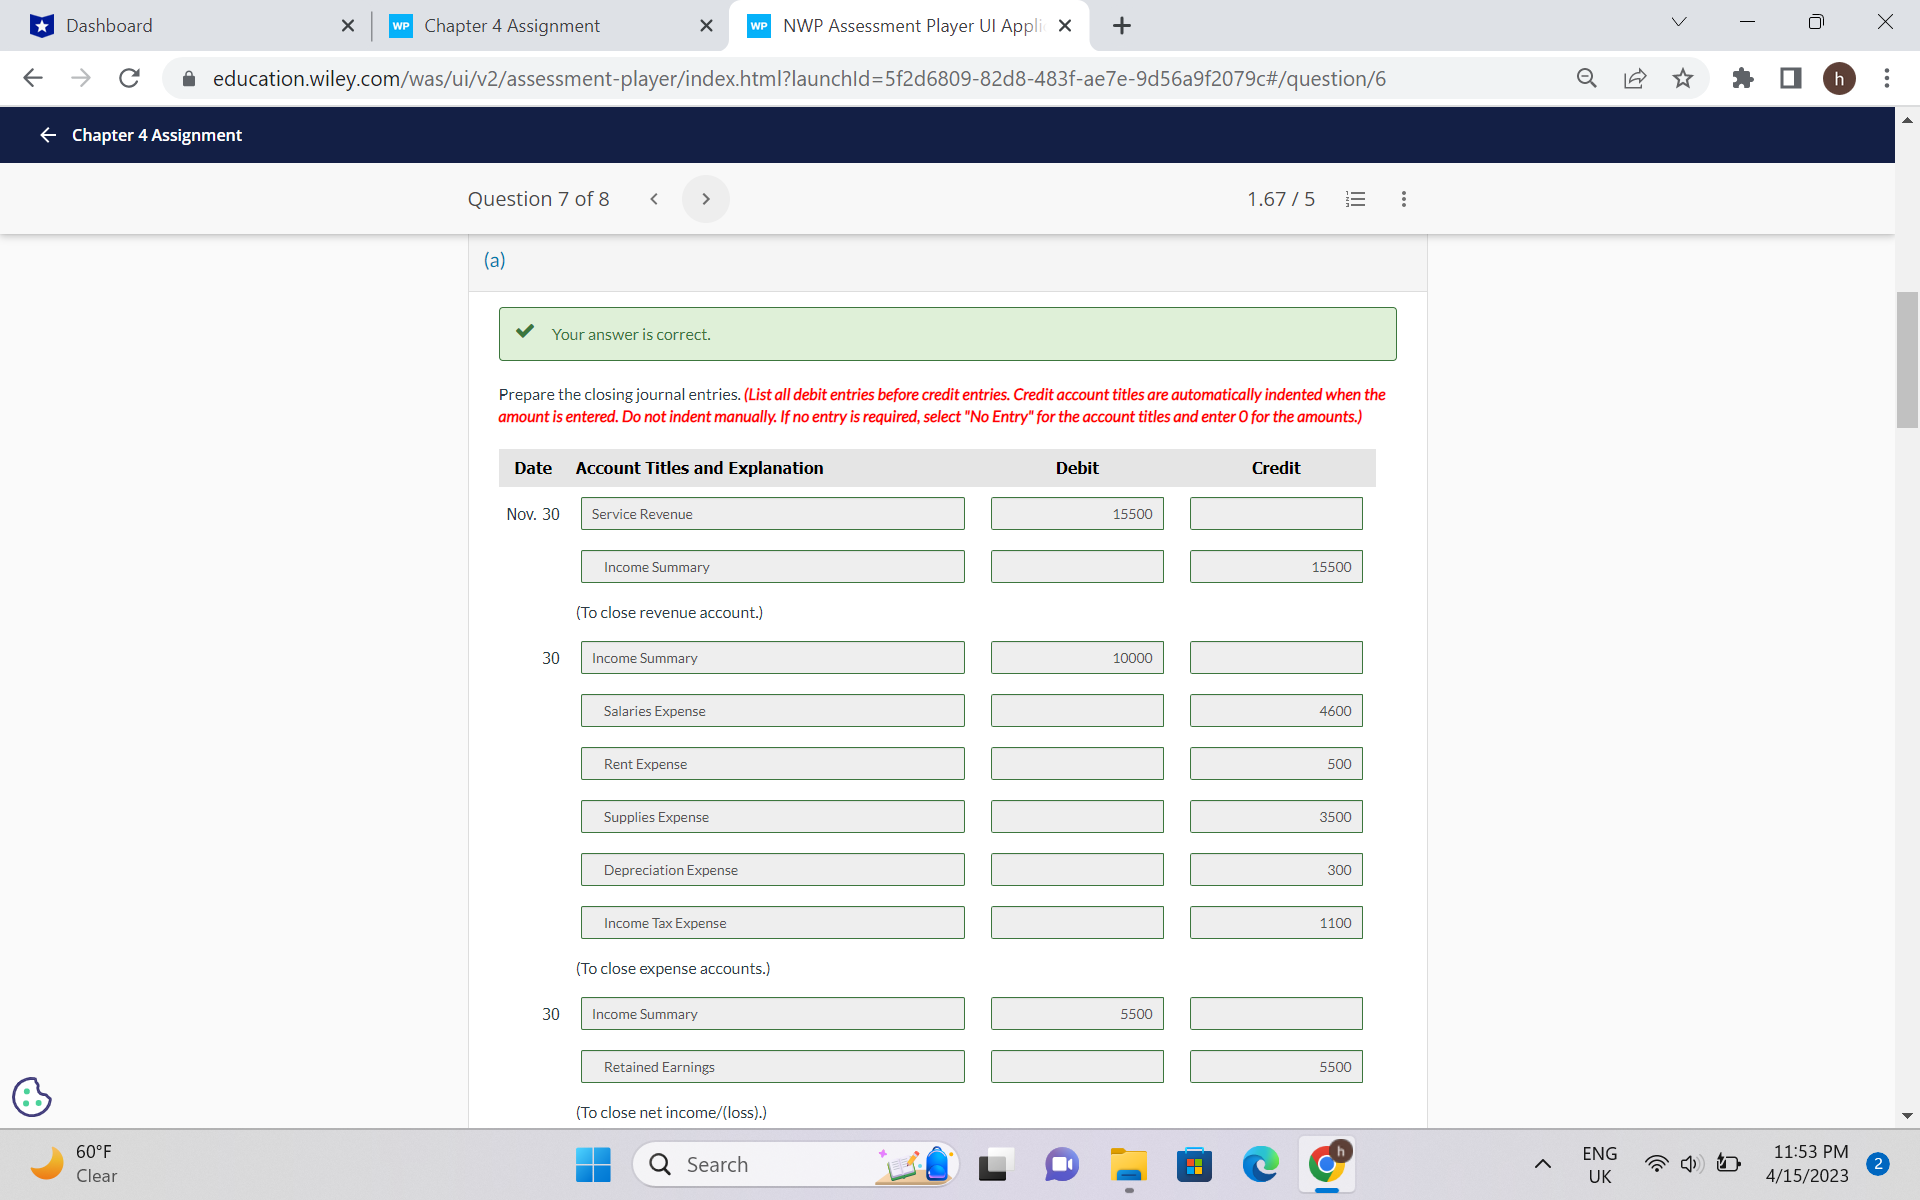Screen dimensions: 1920x1200
Task: Click the Service Revenue account title field
Action: 772,513
